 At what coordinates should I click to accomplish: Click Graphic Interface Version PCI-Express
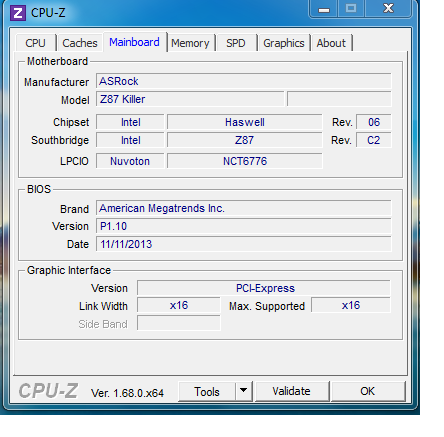264,288
